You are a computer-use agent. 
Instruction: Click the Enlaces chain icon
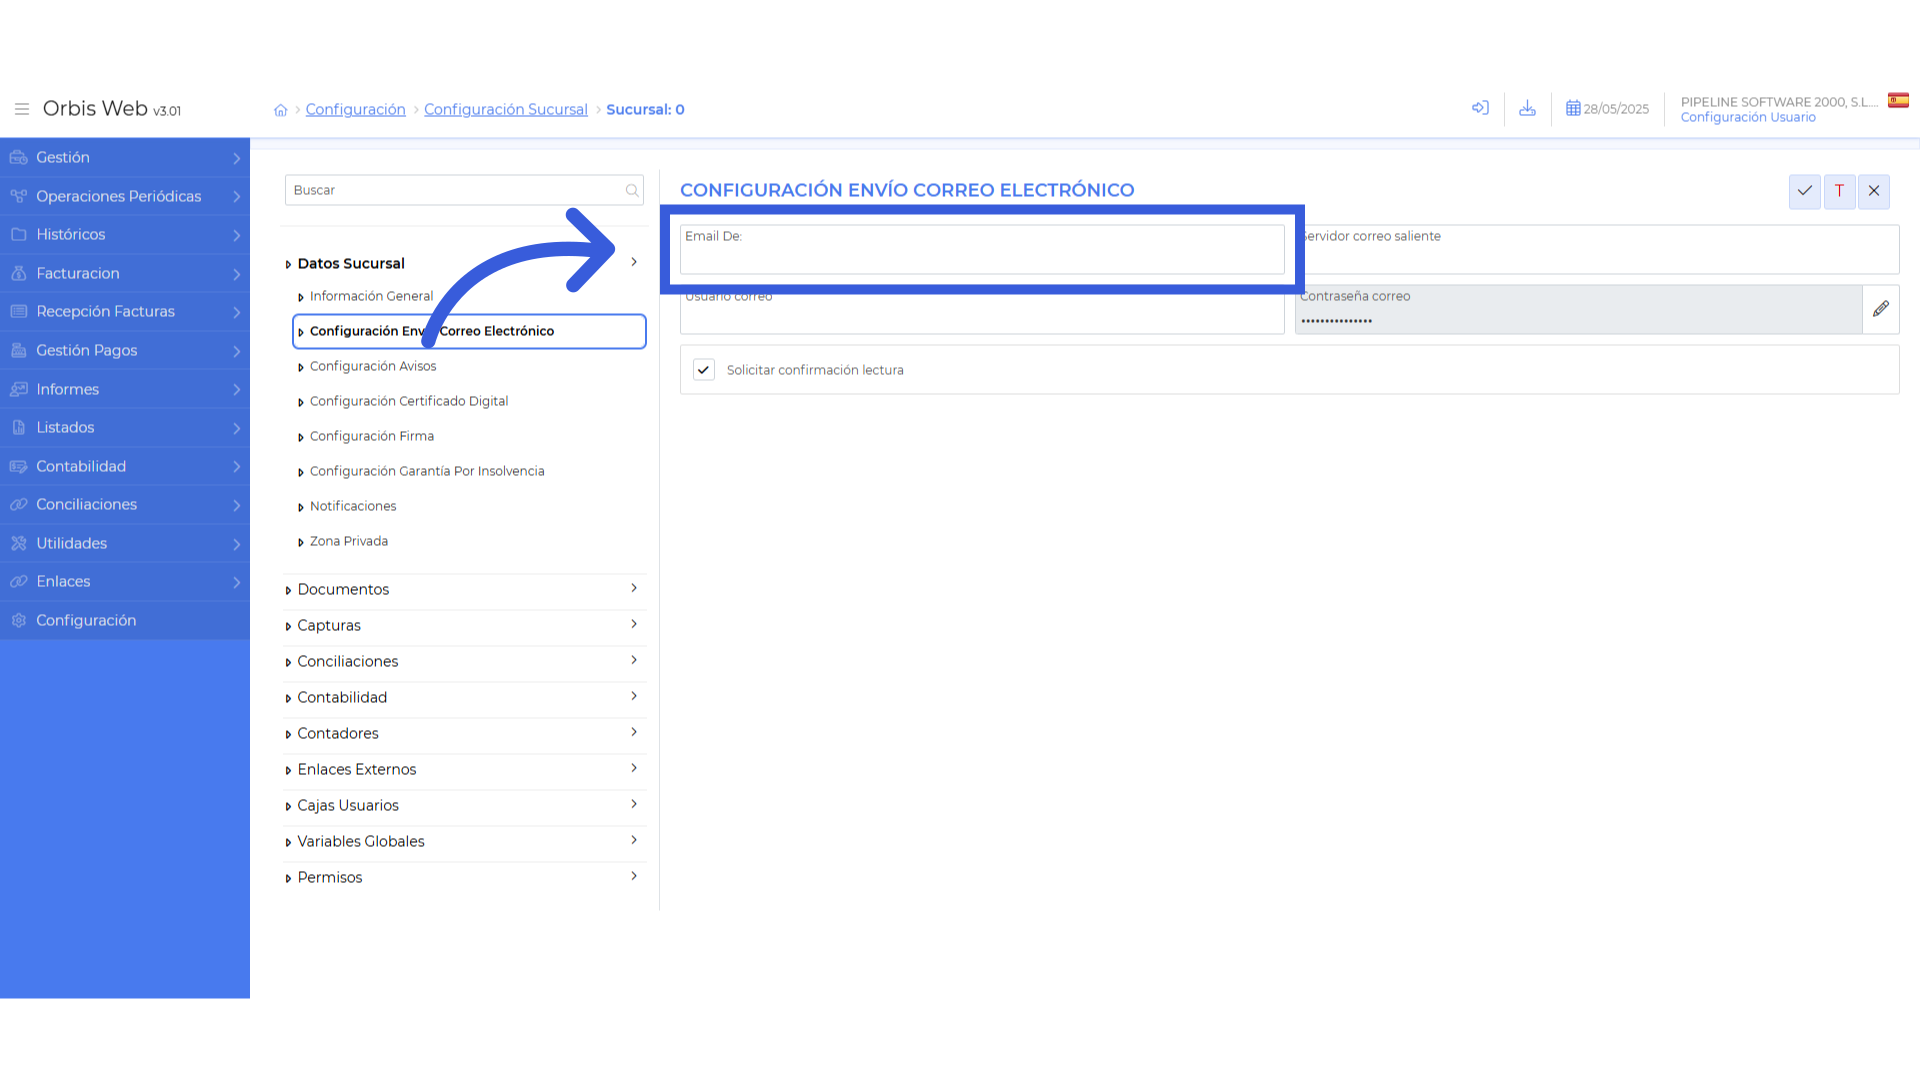click(18, 581)
